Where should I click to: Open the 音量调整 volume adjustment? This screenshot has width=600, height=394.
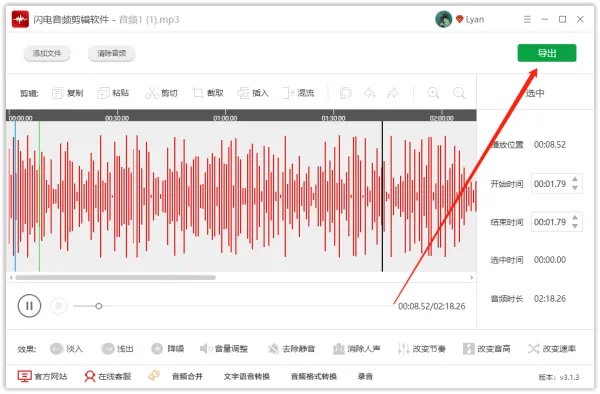(x=224, y=348)
